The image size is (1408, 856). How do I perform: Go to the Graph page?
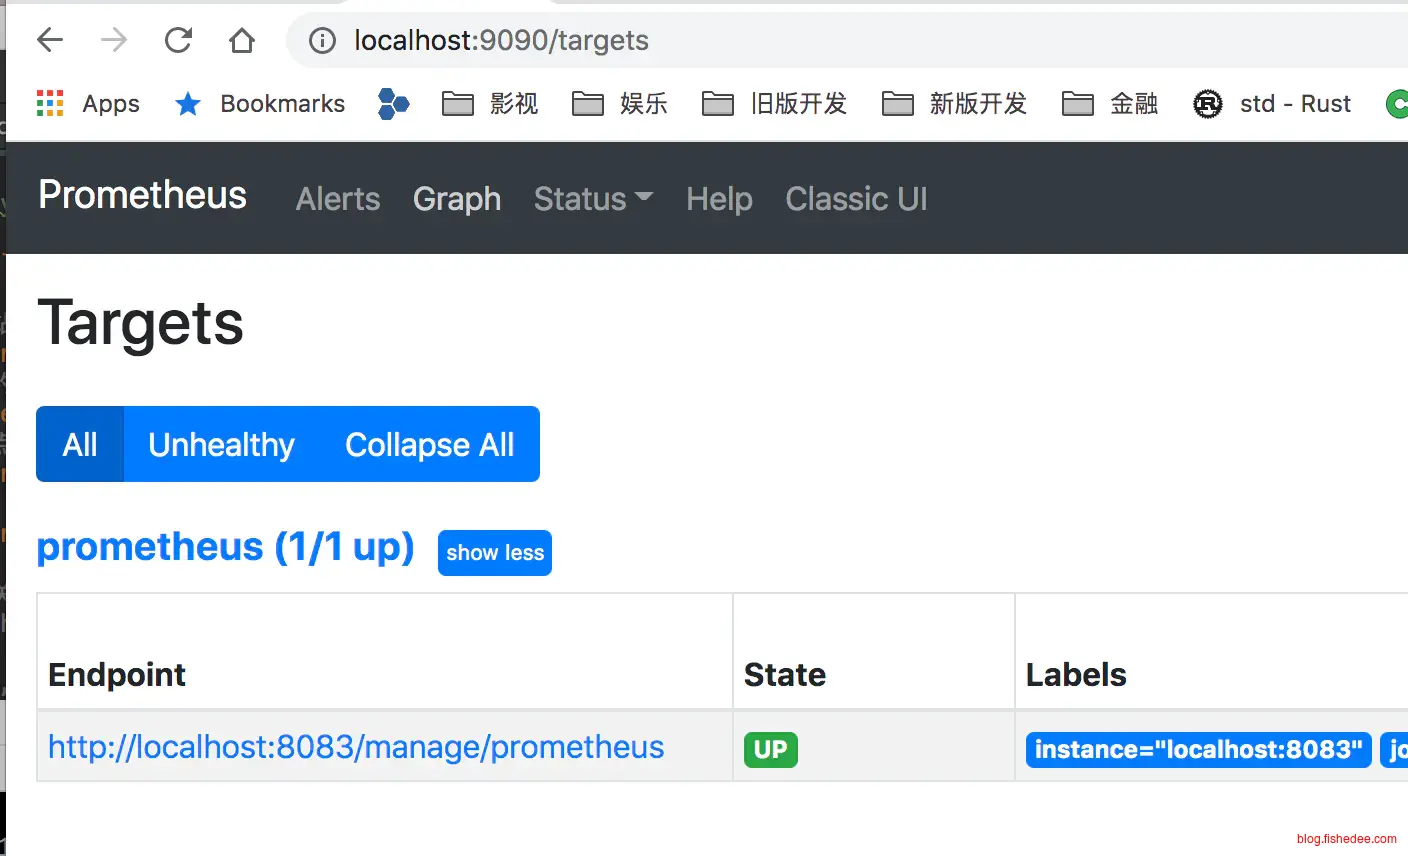(457, 199)
